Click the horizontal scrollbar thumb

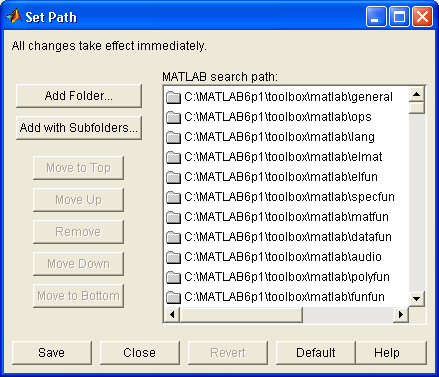pos(241,315)
